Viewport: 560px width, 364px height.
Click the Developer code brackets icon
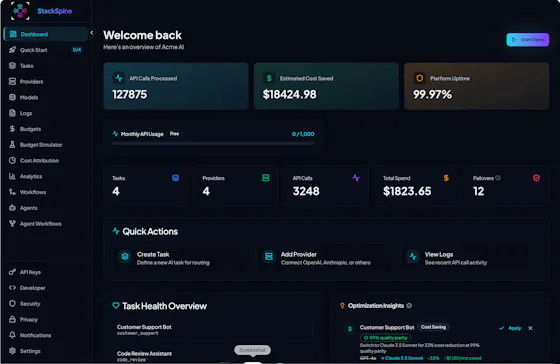[12, 288]
